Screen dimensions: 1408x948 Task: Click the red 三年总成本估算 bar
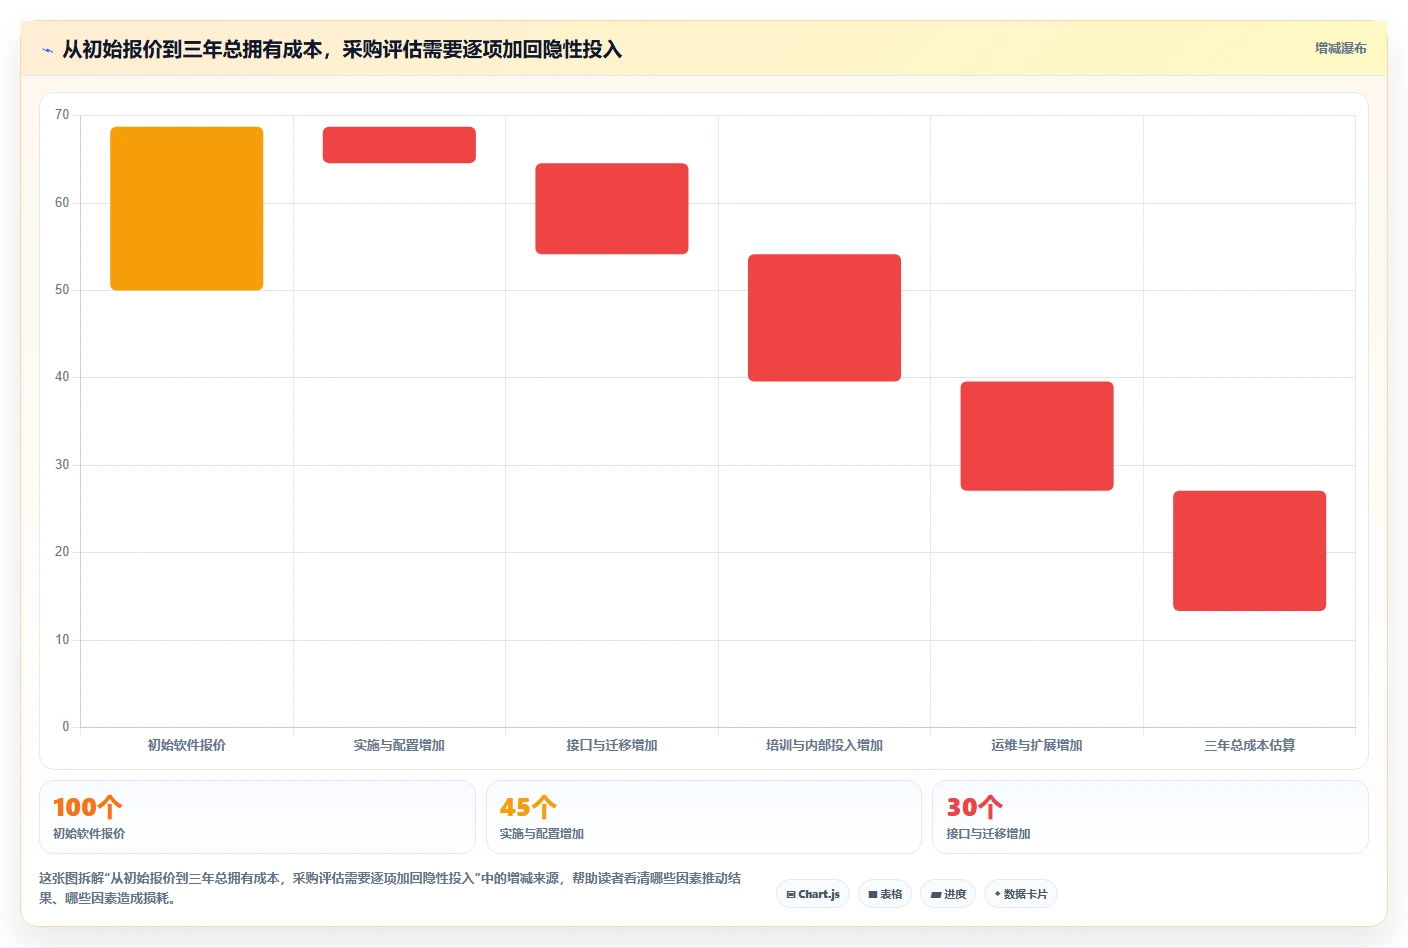(1249, 551)
